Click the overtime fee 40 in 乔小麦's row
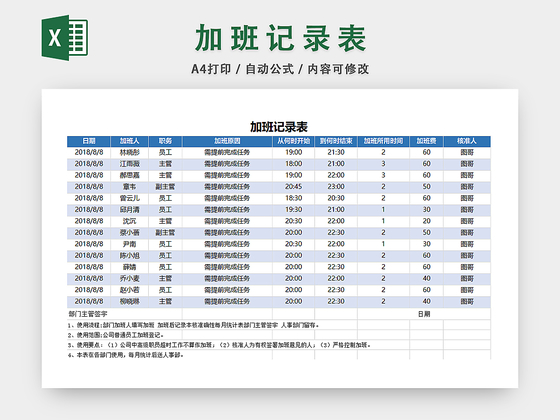 point(426,279)
